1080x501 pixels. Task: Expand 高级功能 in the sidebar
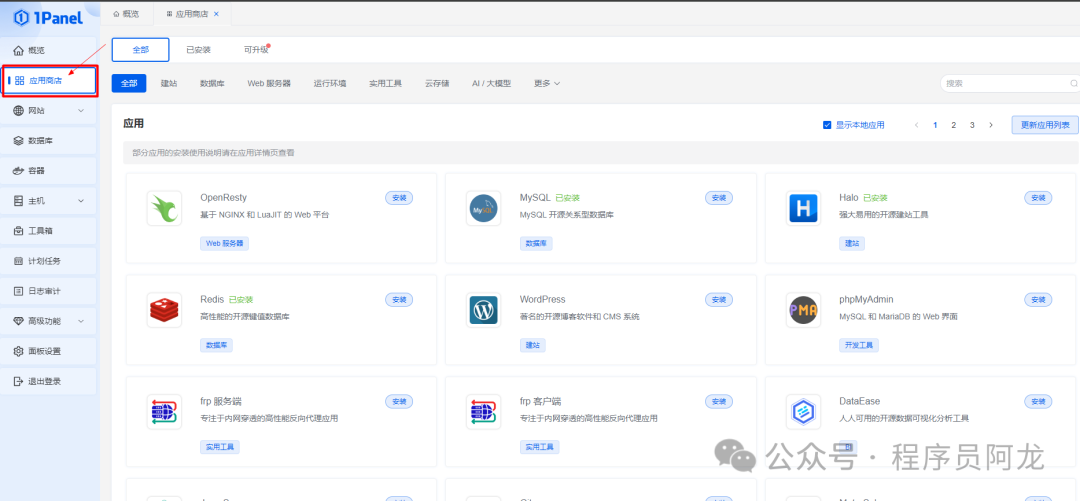pyautogui.click(x=49, y=321)
